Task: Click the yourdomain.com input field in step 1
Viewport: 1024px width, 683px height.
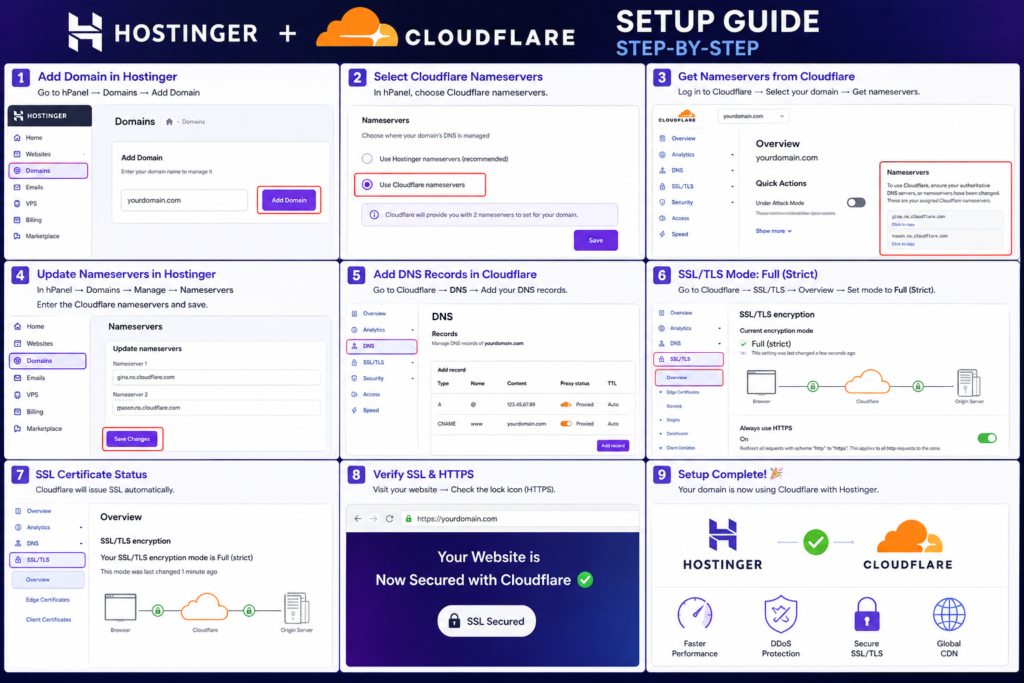Action: pyautogui.click(x=184, y=200)
